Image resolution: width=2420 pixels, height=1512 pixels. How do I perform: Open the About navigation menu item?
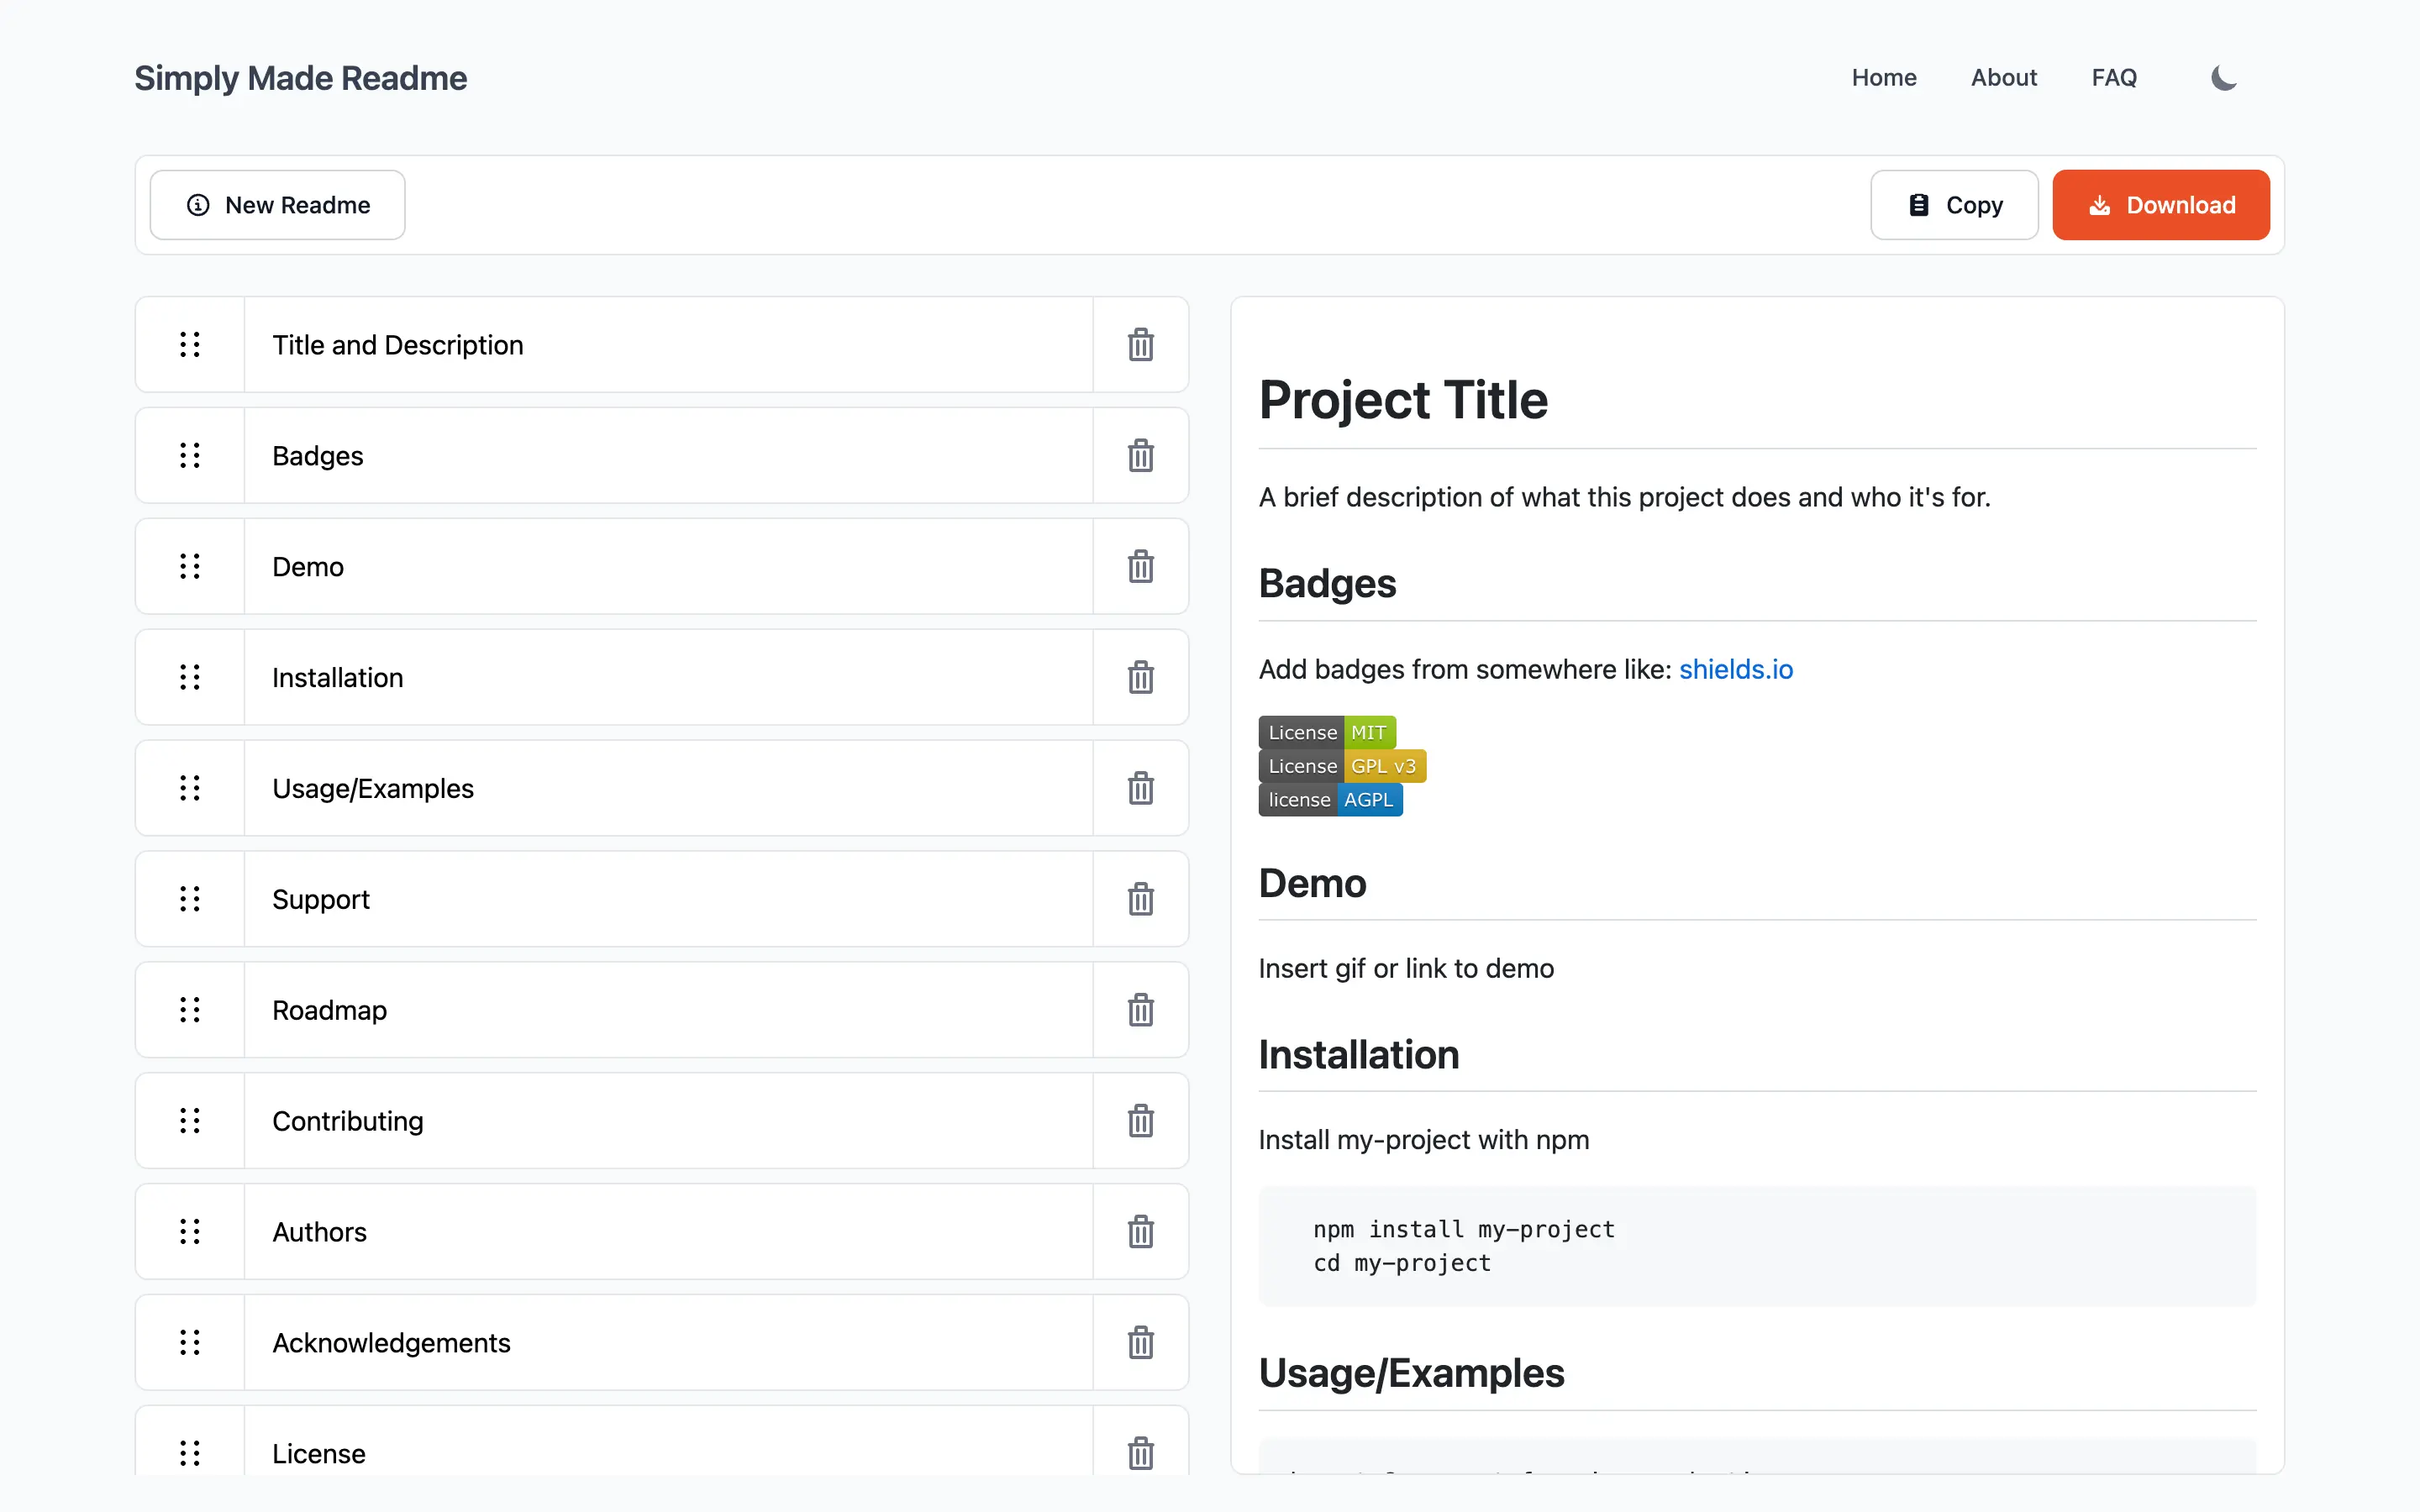pyautogui.click(x=2003, y=76)
